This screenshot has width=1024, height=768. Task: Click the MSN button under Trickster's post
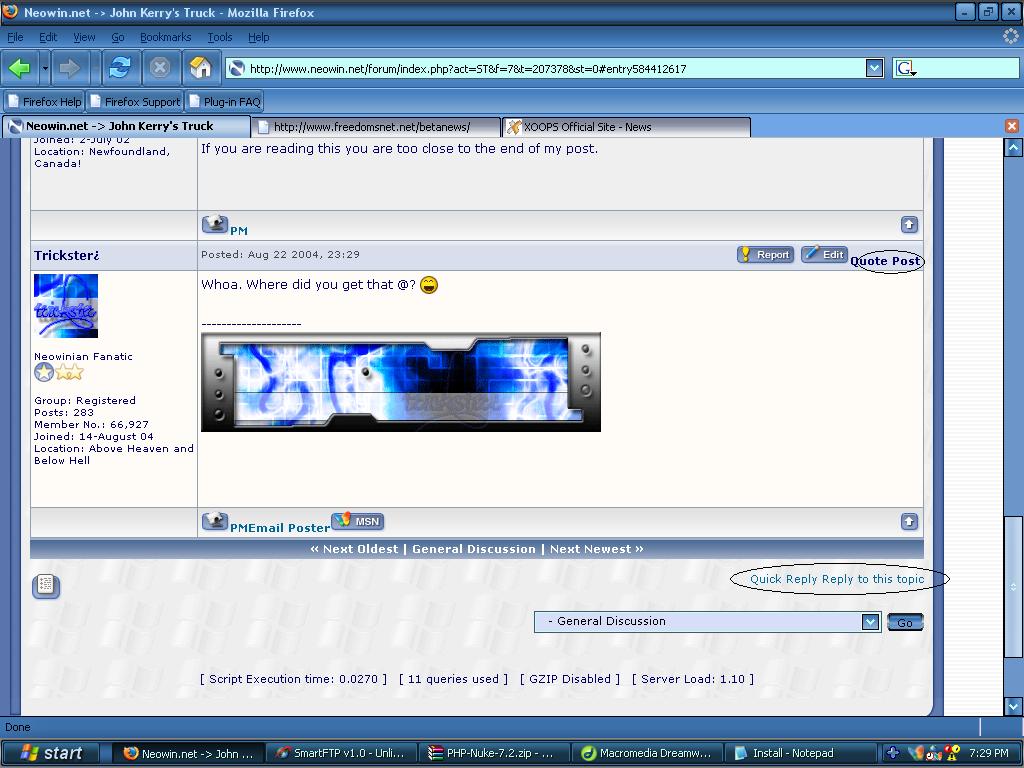pos(358,521)
